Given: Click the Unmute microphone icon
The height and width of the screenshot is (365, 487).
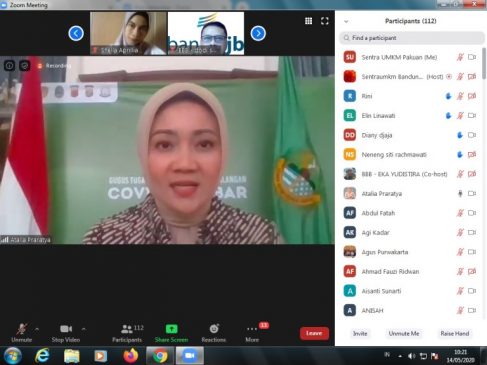Looking at the screenshot, I should point(22,329).
